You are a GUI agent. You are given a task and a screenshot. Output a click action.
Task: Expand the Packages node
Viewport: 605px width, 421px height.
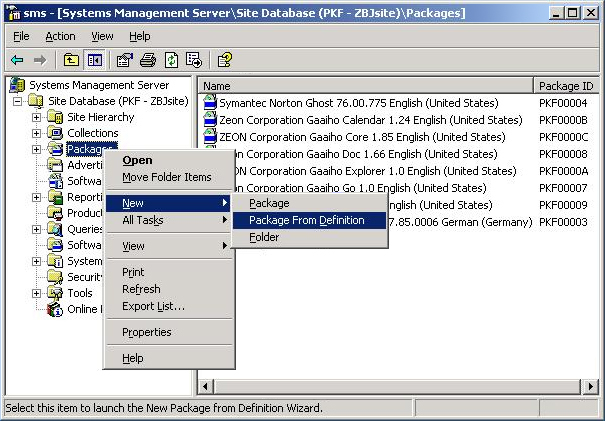click(x=36, y=149)
